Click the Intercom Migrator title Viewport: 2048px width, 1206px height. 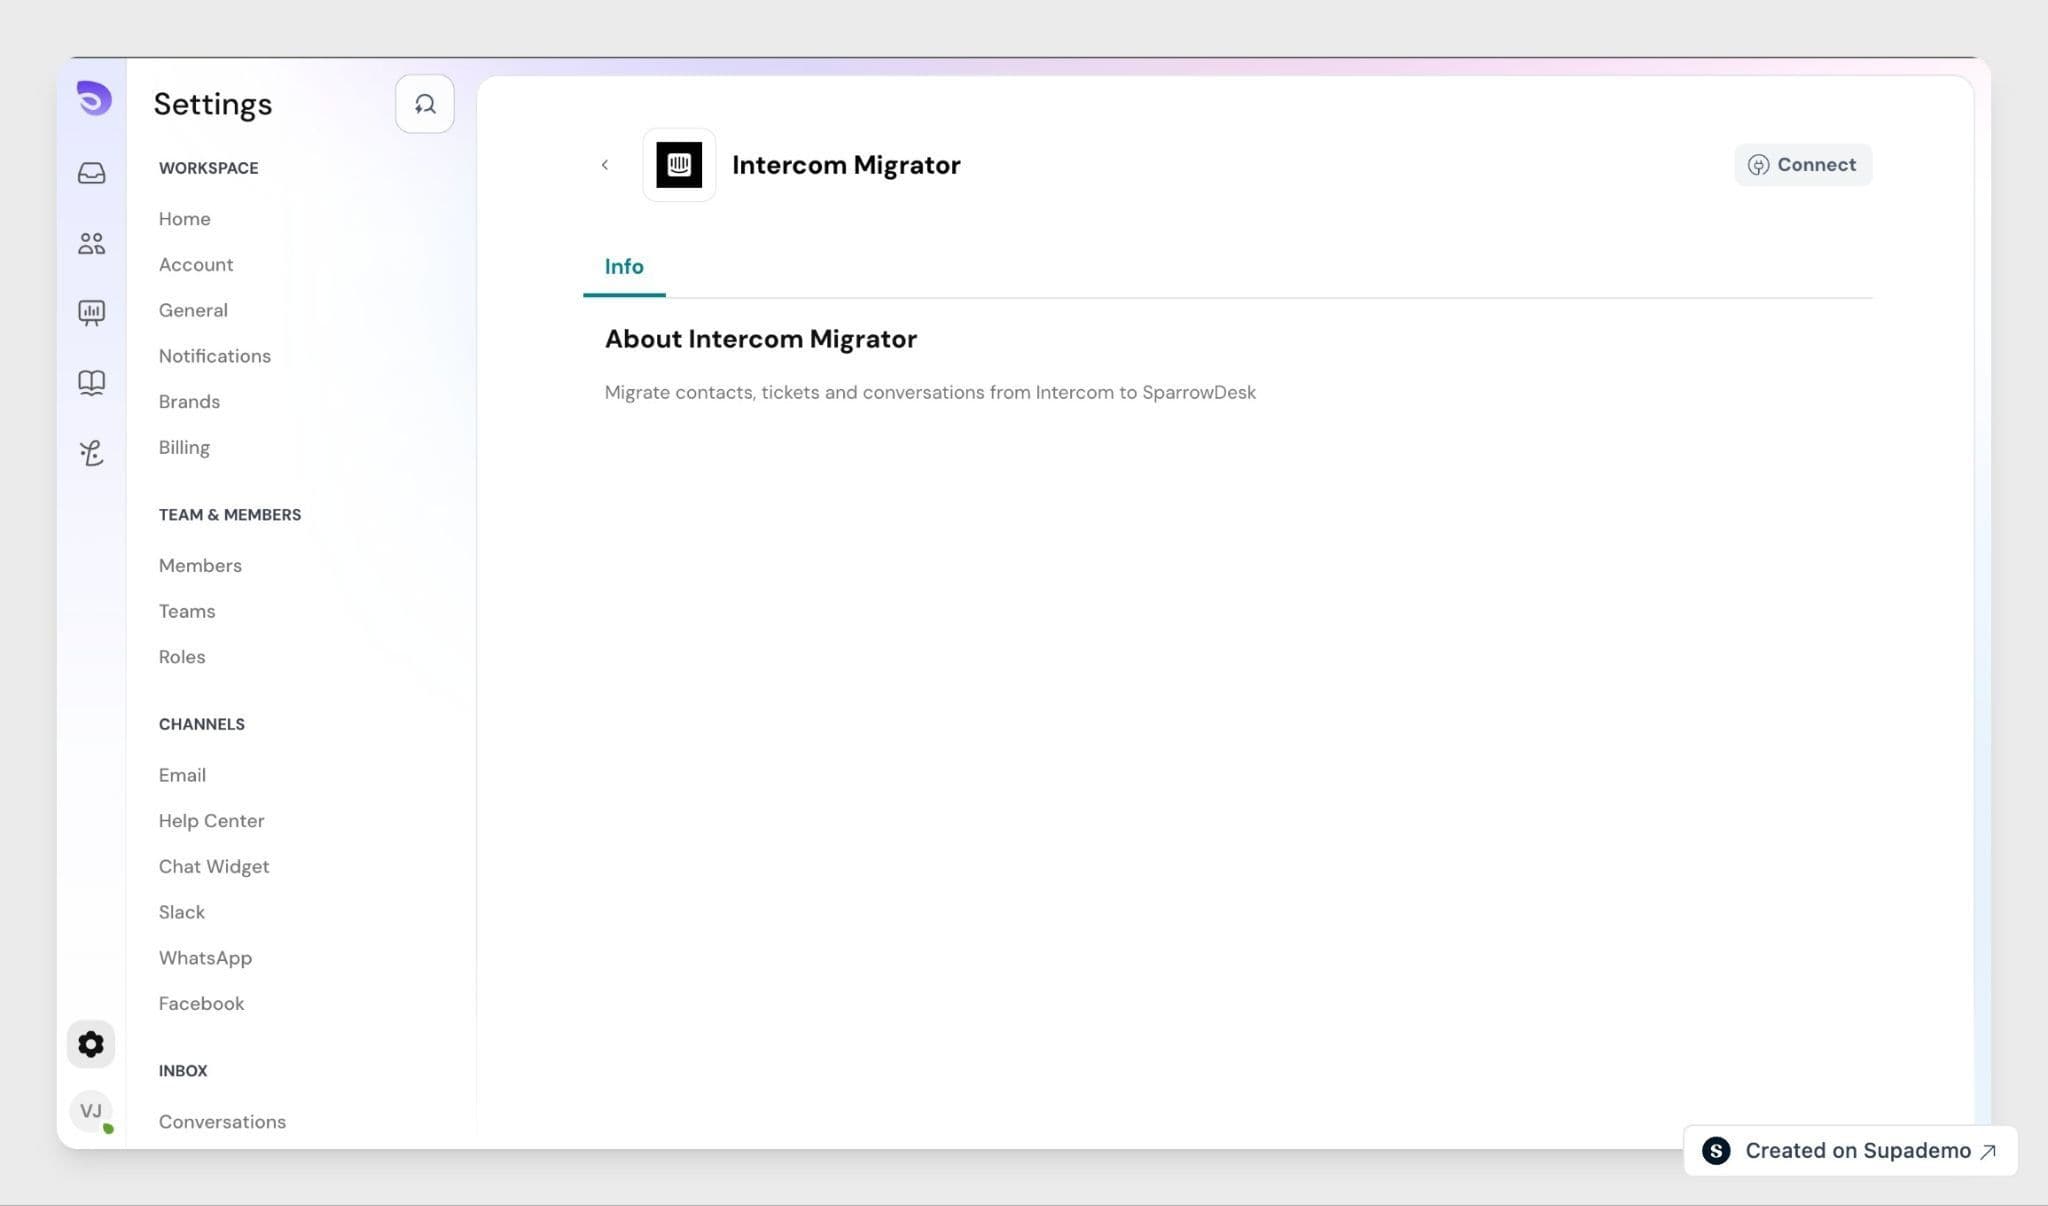pos(846,165)
